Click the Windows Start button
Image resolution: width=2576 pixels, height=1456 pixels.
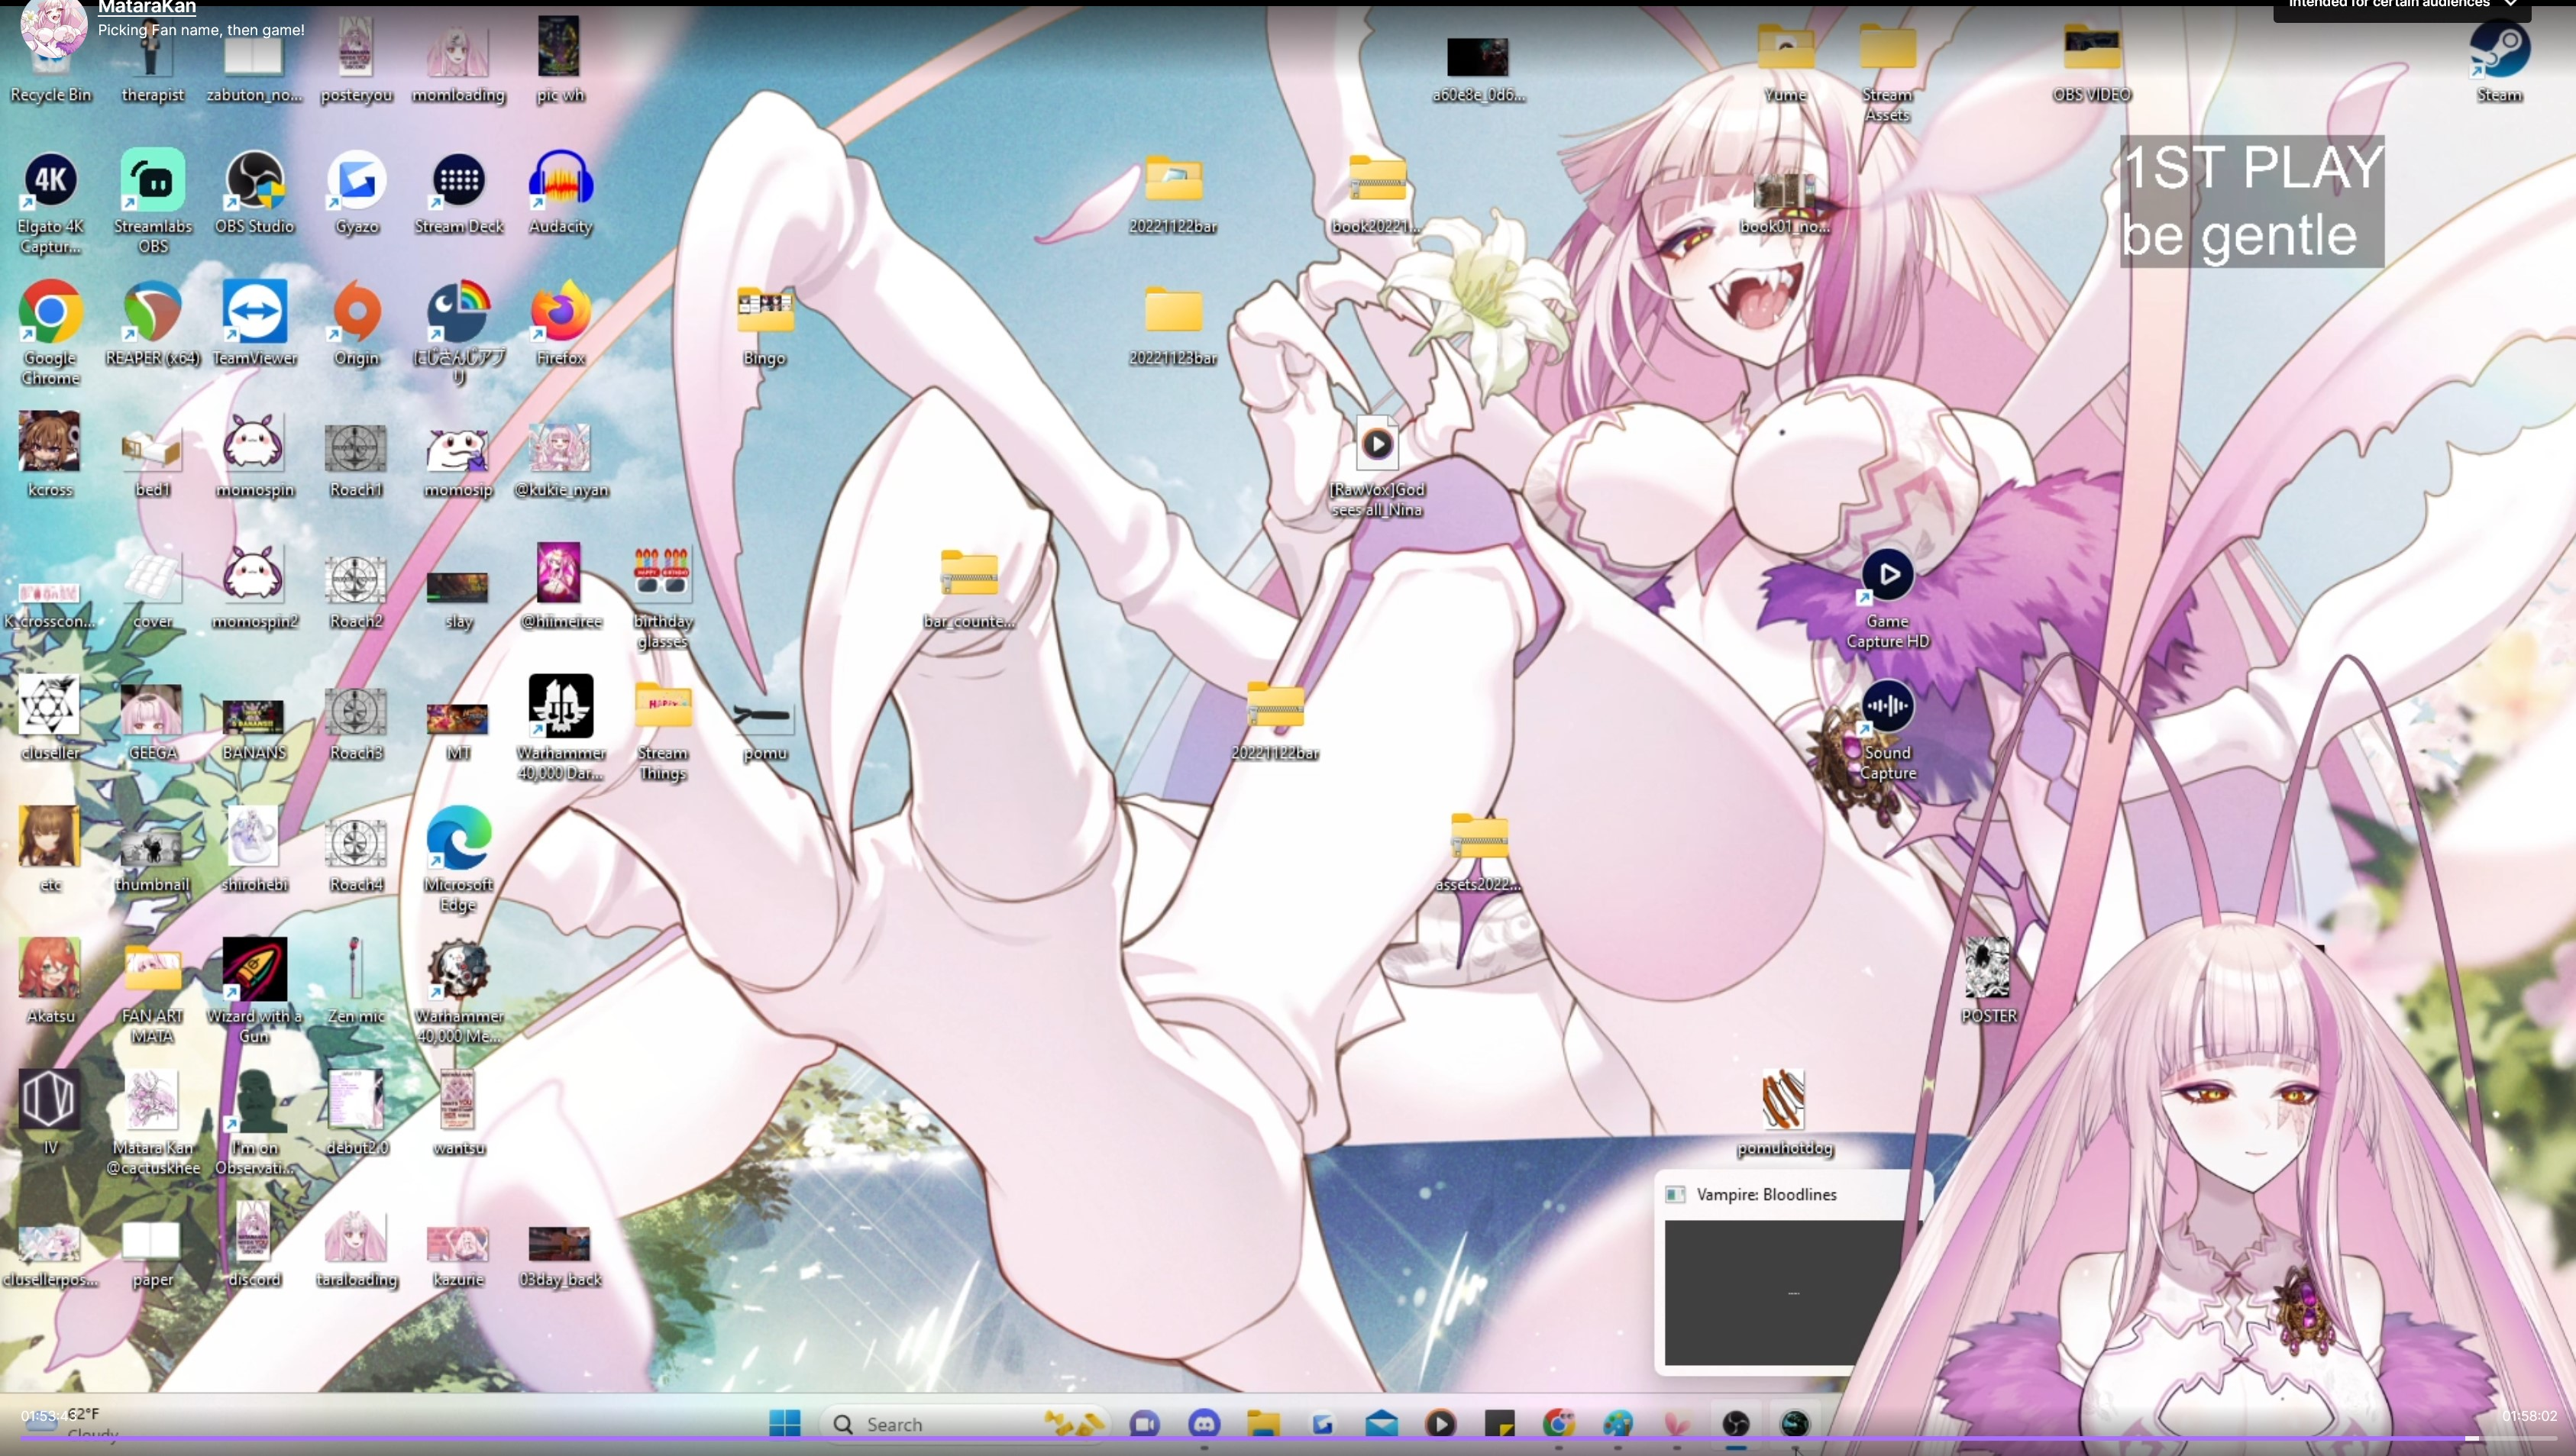785,1423
